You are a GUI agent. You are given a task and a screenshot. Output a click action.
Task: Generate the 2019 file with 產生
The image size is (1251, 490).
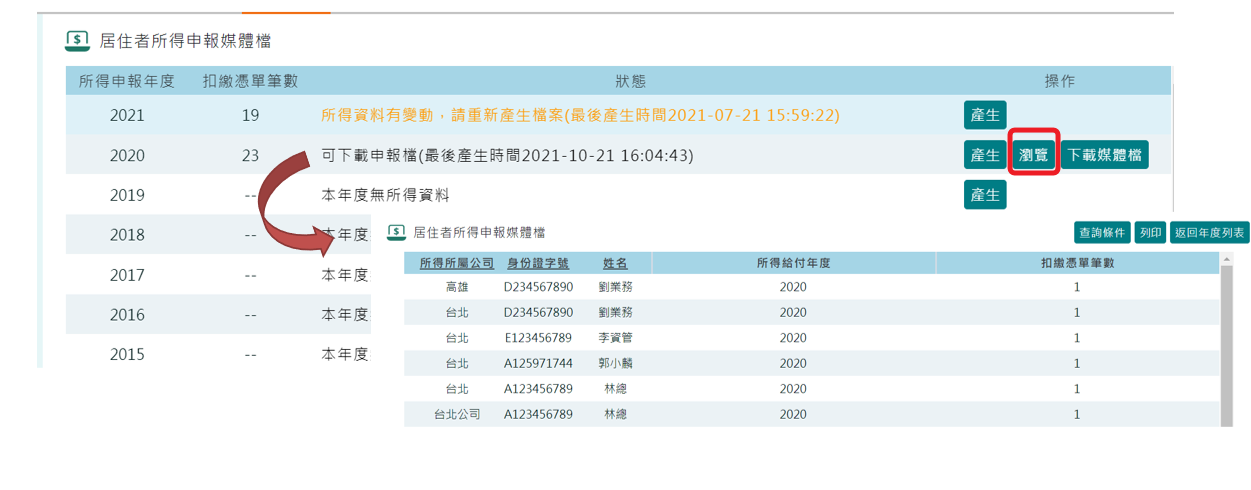985,195
